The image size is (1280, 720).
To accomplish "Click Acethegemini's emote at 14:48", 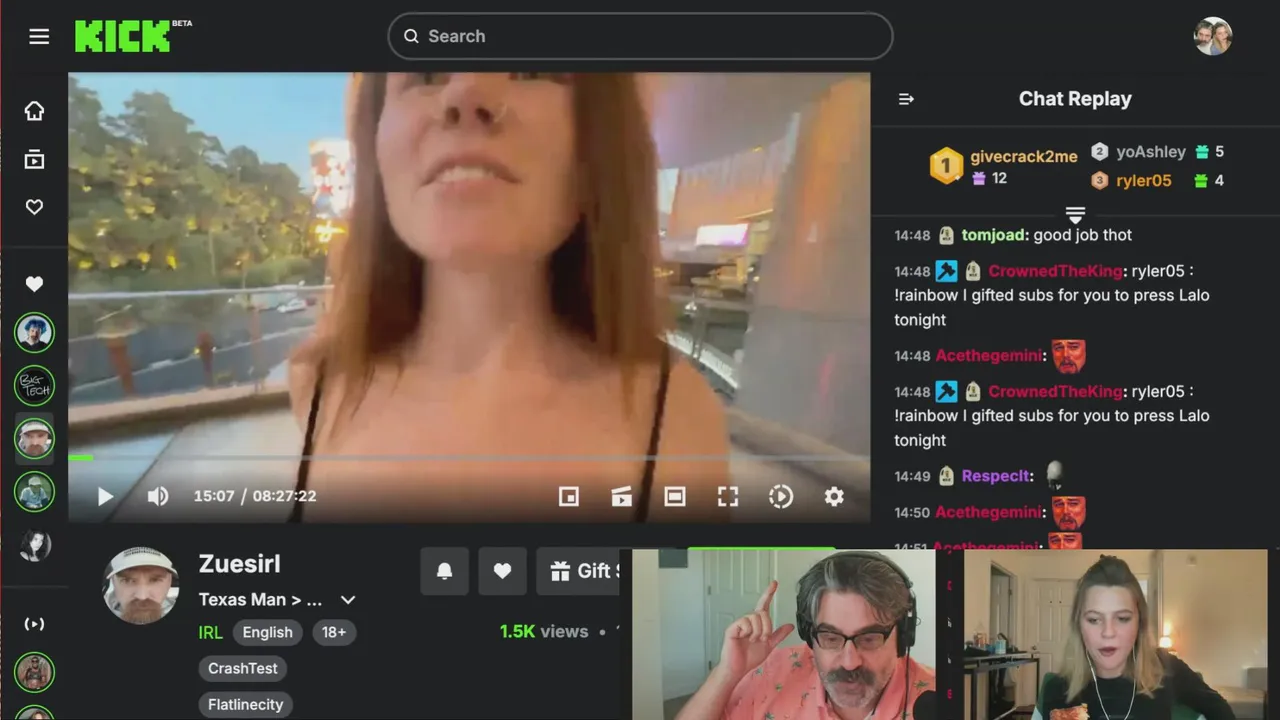I will [1069, 356].
